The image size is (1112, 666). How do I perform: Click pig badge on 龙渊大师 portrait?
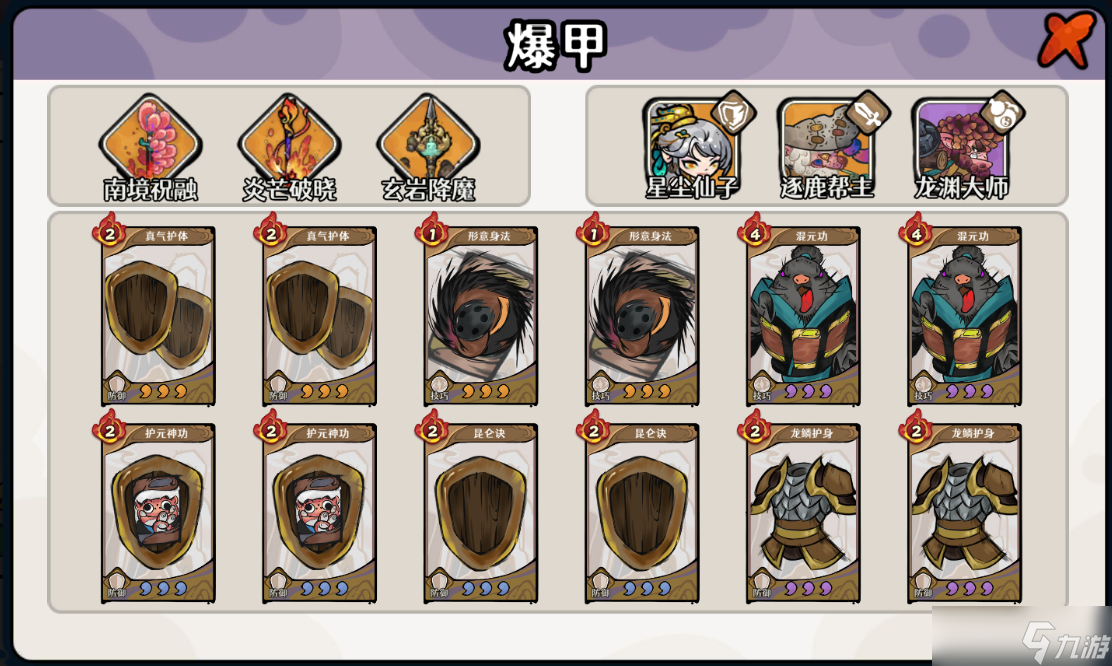click(1003, 112)
